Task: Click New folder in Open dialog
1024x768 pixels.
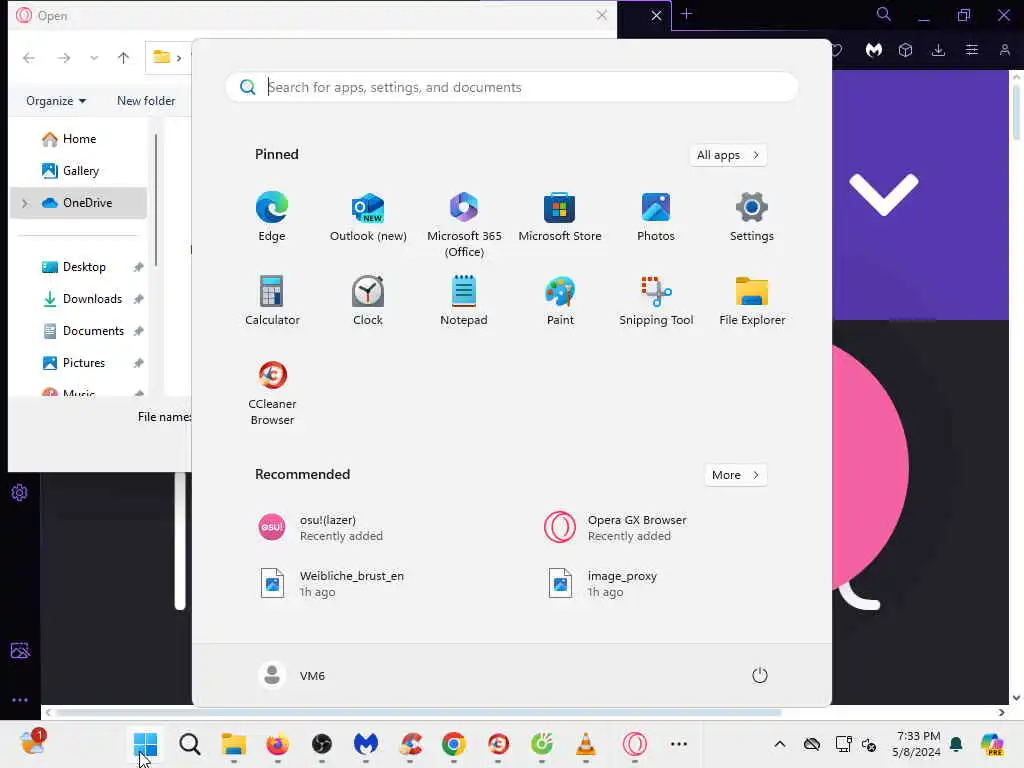Action: [x=146, y=101]
